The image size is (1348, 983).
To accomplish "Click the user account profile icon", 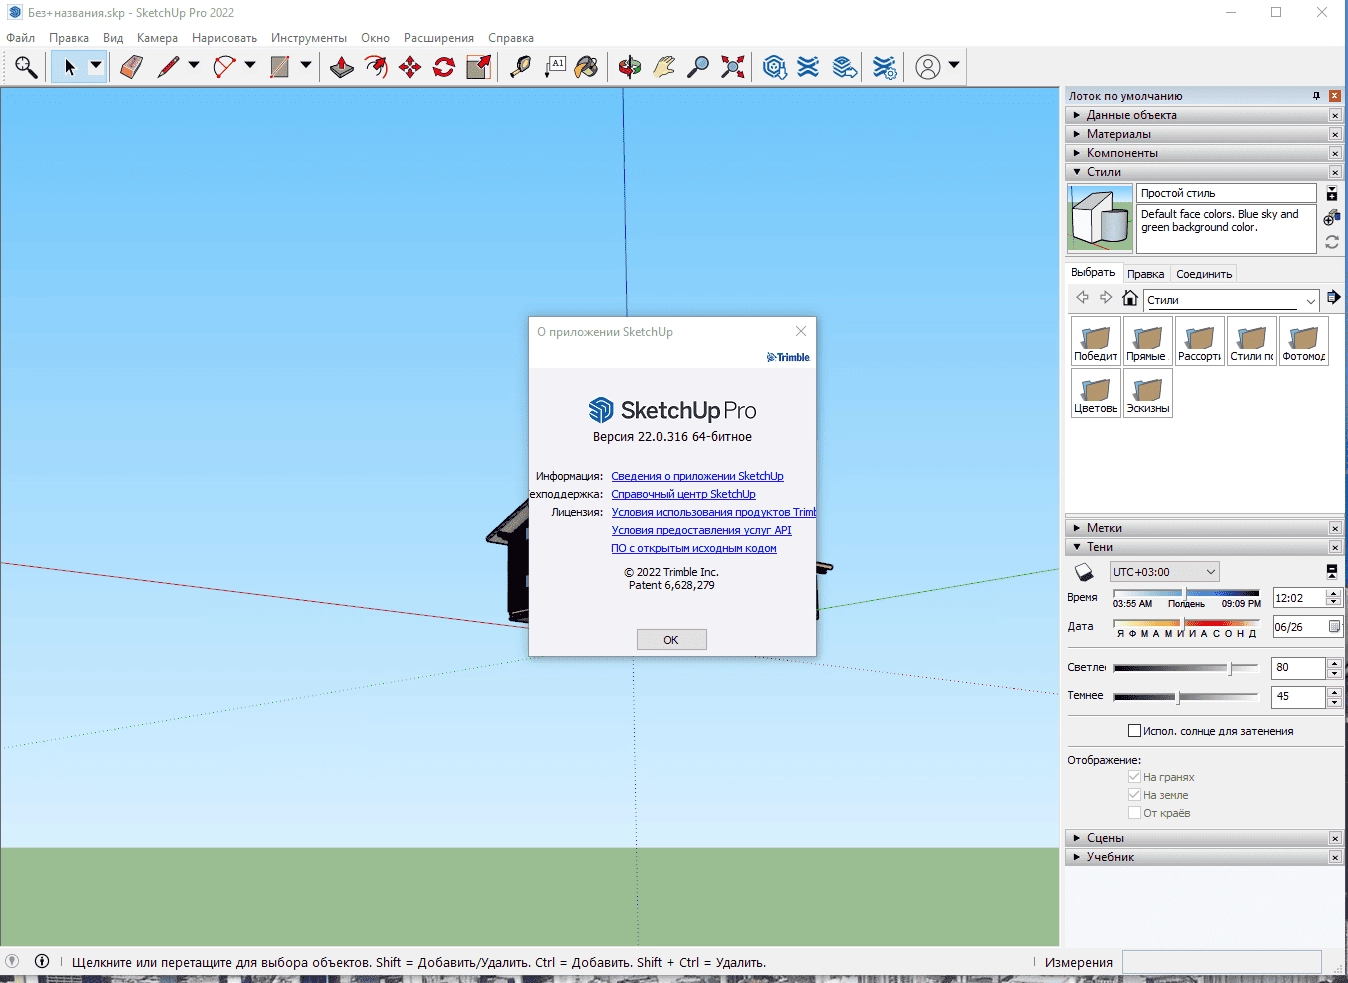I will point(928,67).
